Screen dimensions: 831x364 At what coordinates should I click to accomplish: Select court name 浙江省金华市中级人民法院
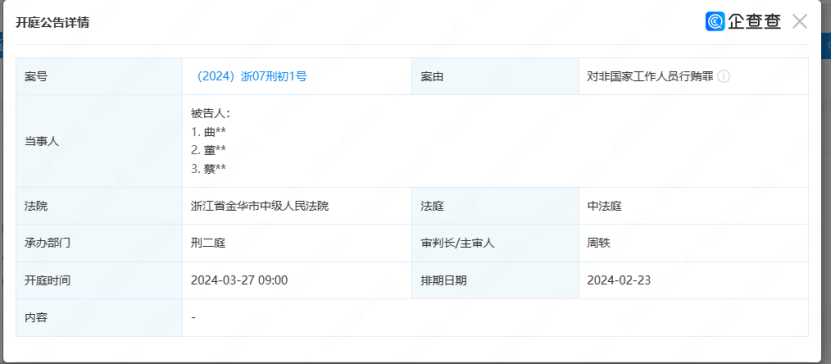tap(260, 206)
